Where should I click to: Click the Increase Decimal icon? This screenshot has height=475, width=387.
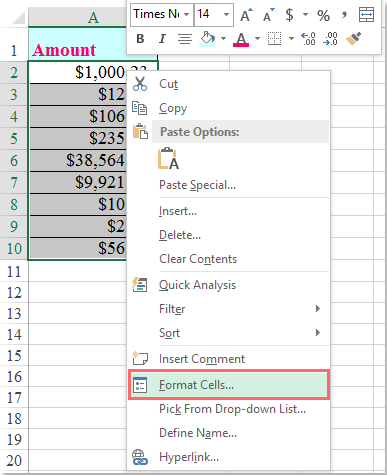308,39
